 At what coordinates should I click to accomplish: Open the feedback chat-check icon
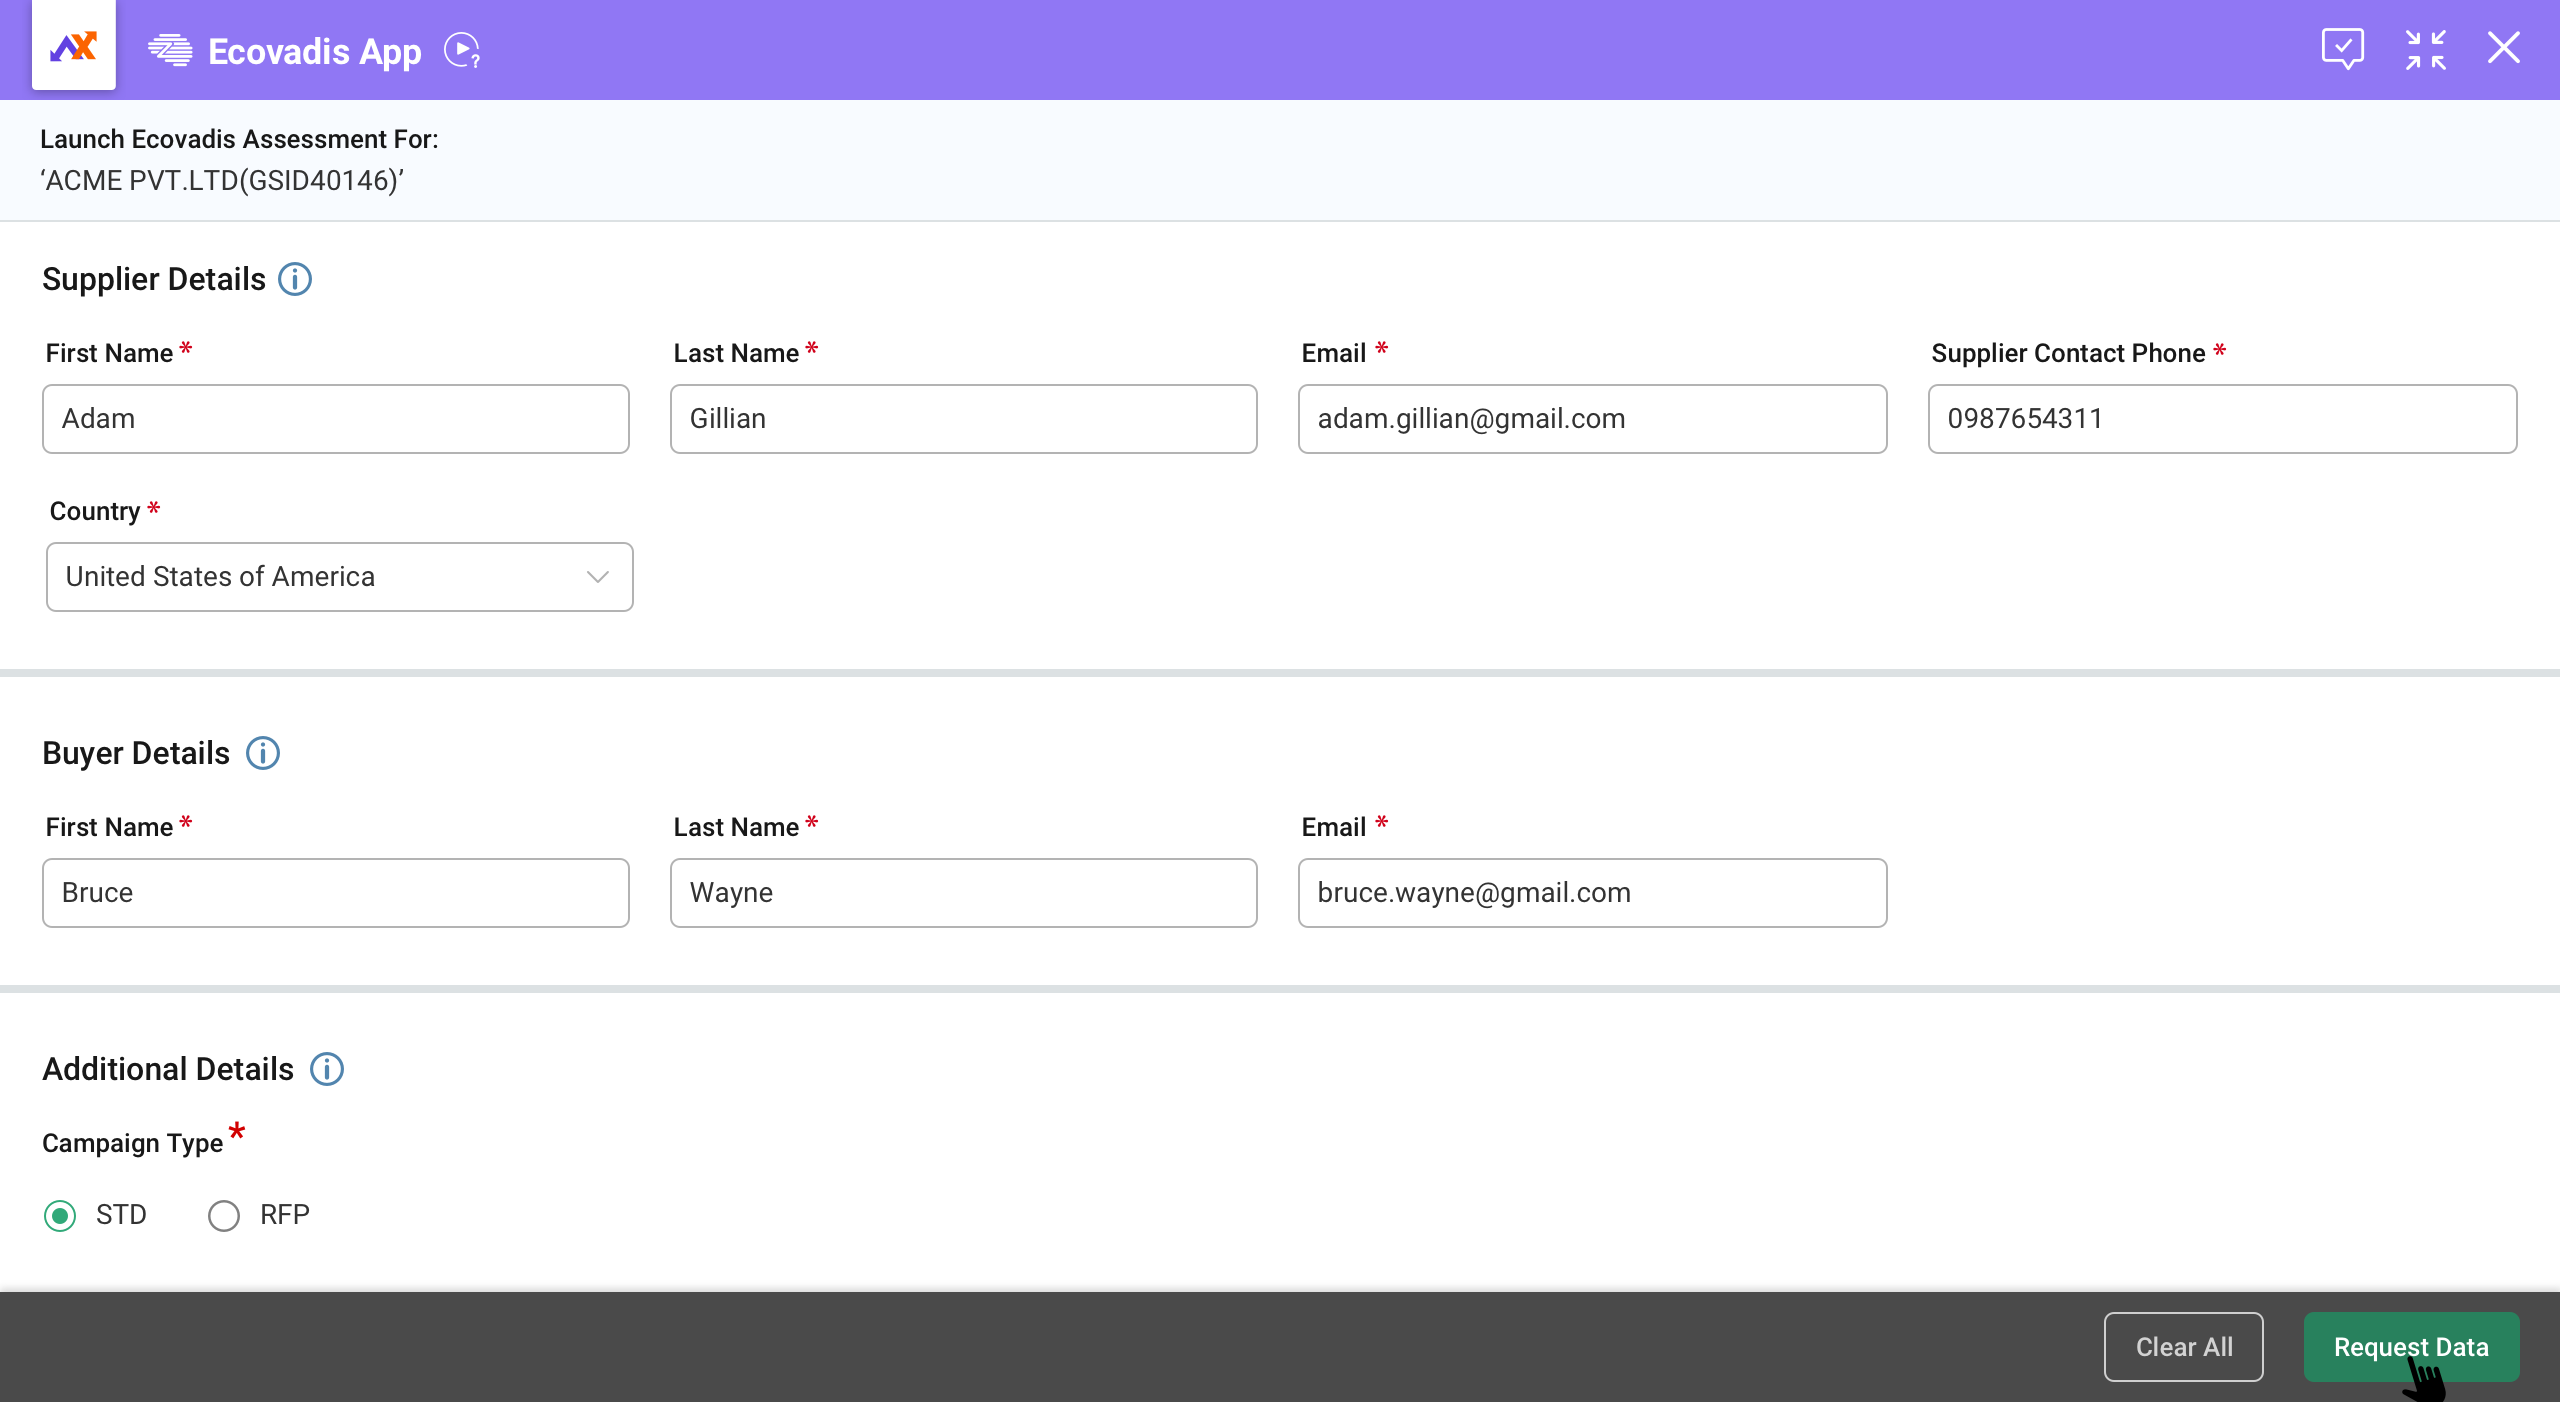pyautogui.click(x=2342, y=48)
